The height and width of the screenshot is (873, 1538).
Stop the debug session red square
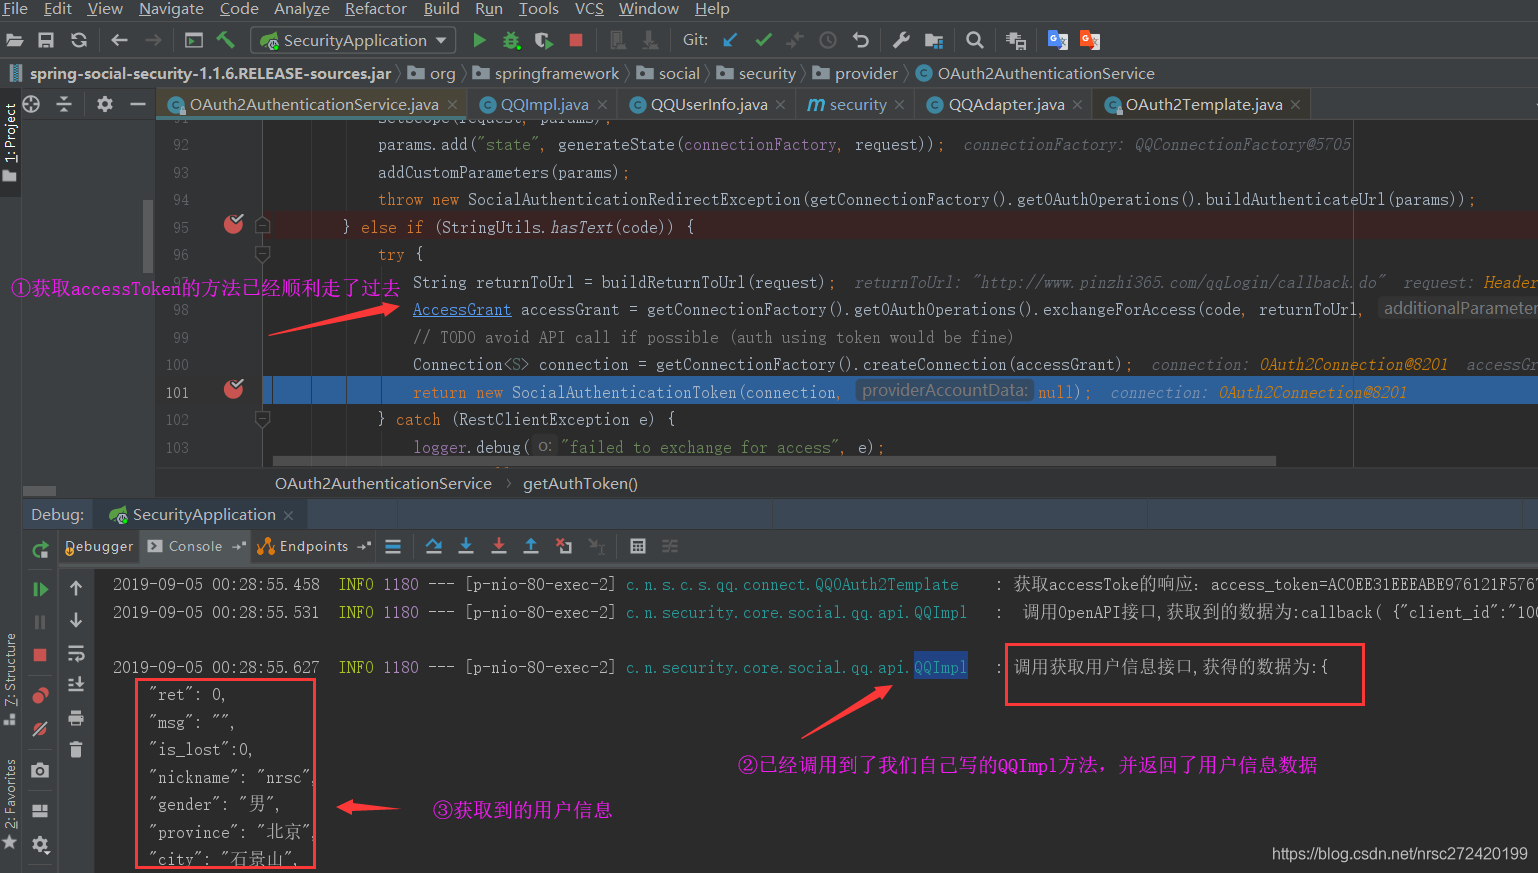[40, 655]
